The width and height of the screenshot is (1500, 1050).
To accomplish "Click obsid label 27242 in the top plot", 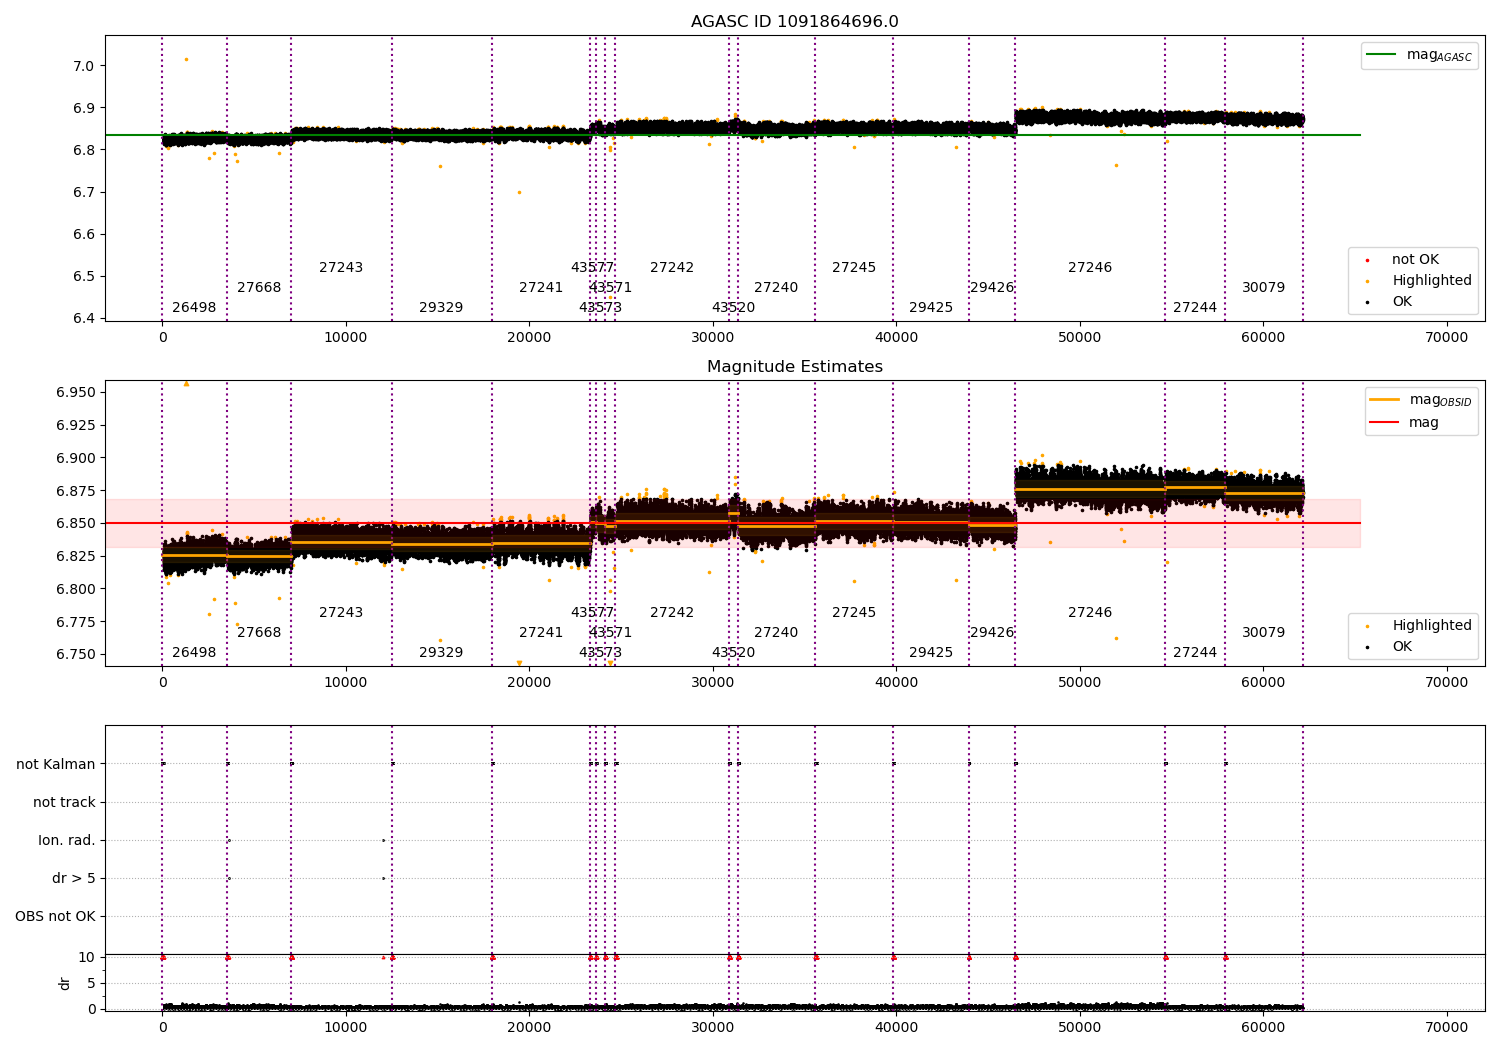I will click(672, 268).
